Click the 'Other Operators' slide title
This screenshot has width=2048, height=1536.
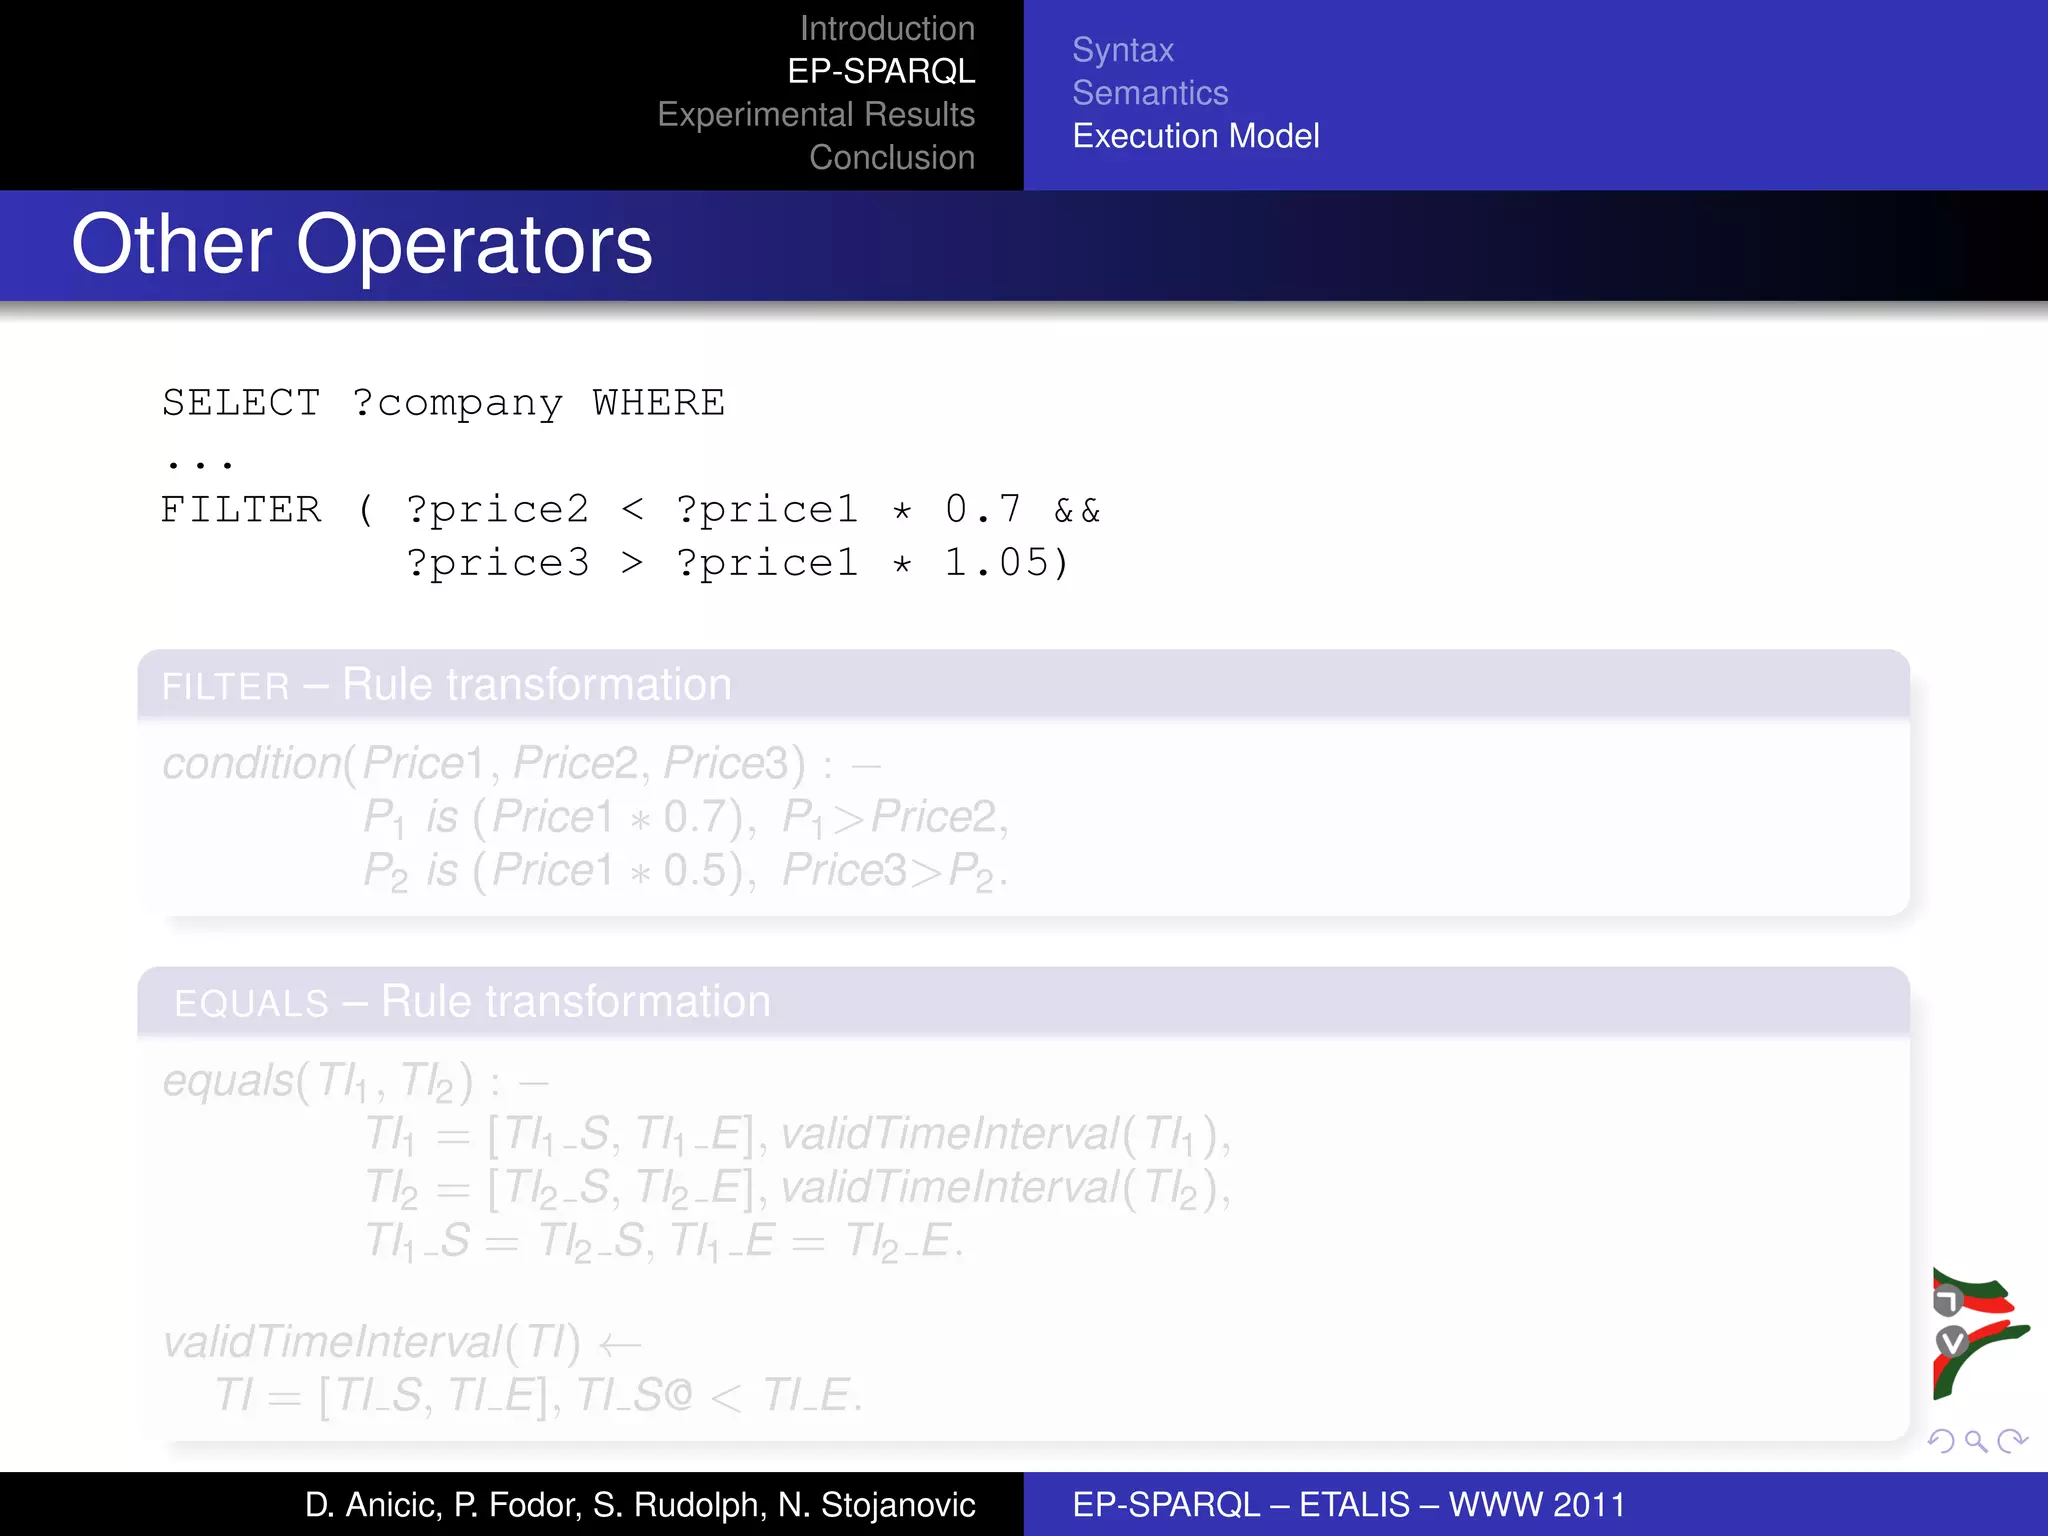pos(362,245)
